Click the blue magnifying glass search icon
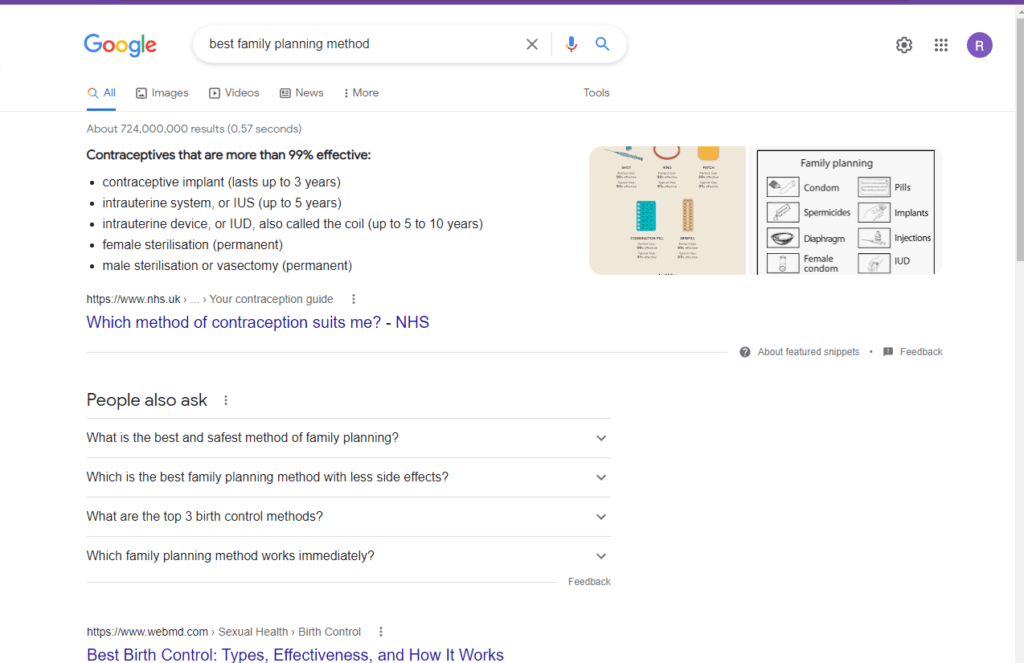 [x=602, y=44]
